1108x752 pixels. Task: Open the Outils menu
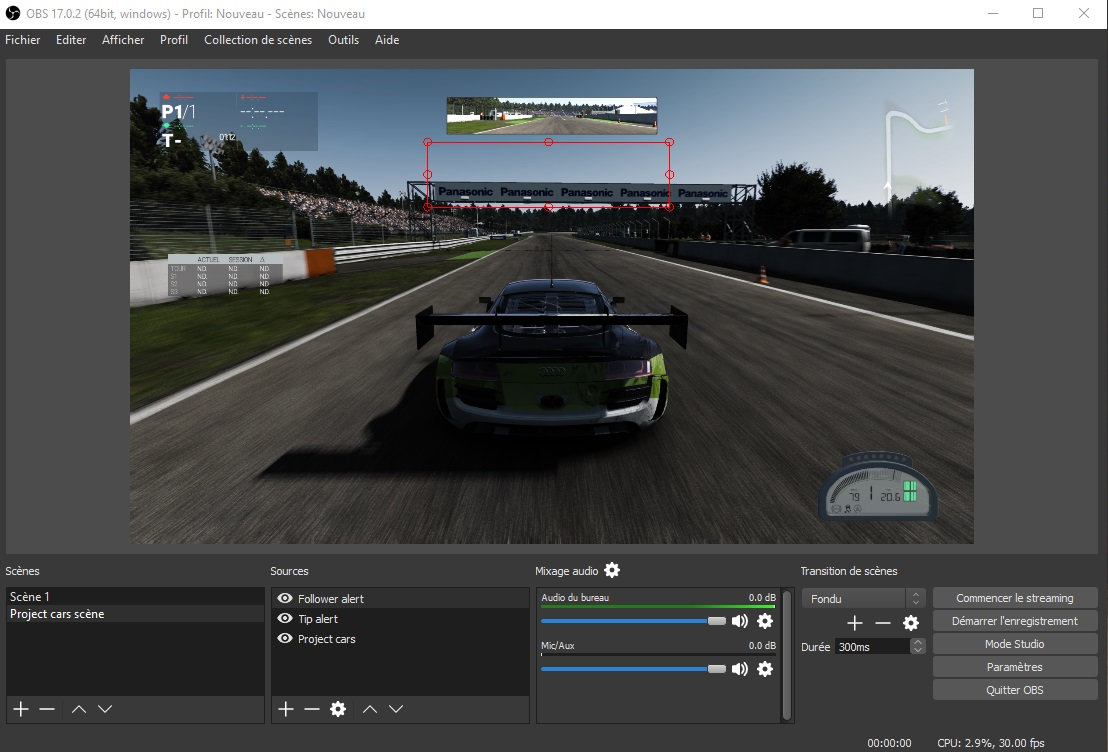pyautogui.click(x=343, y=40)
